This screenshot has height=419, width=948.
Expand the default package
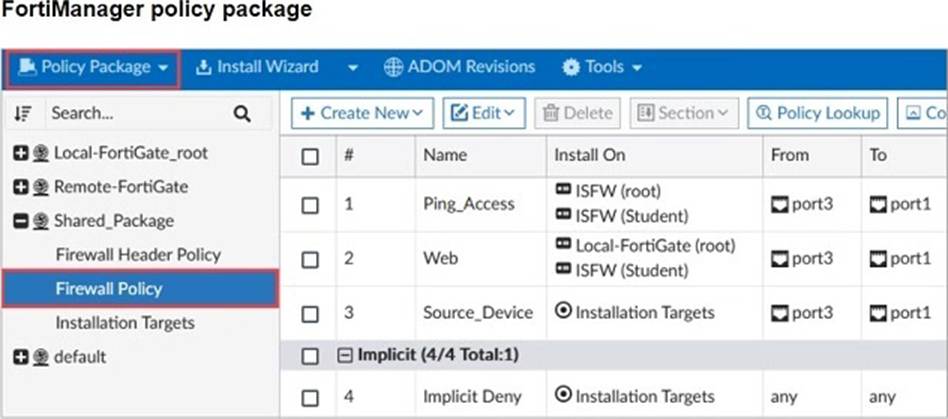(21, 357)
